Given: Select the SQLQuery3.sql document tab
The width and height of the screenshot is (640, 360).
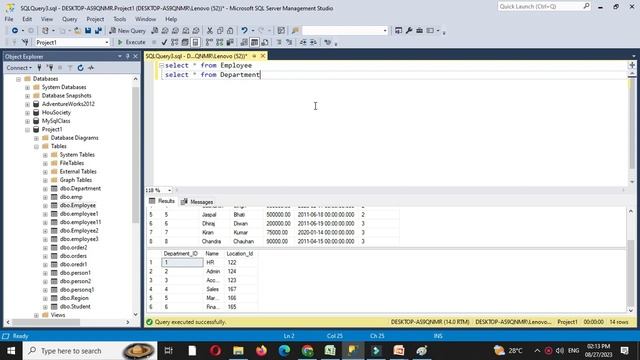Looking at the screenshot, I should pos(196,56).
